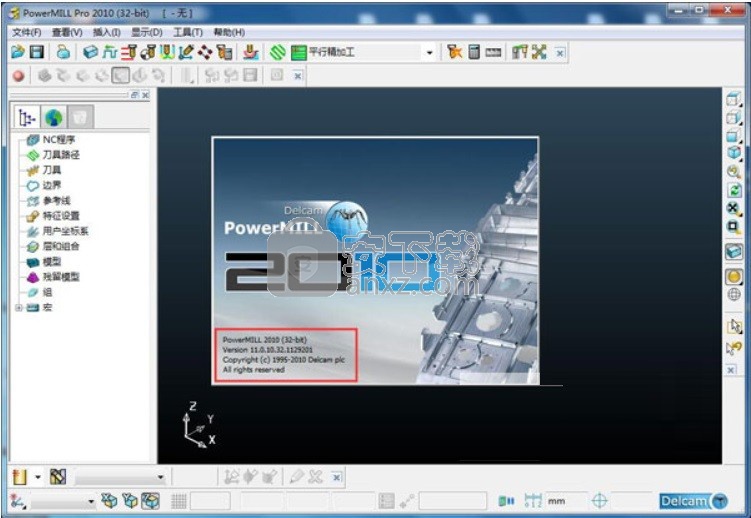Expand the 宏 tree node

point(18,308)
